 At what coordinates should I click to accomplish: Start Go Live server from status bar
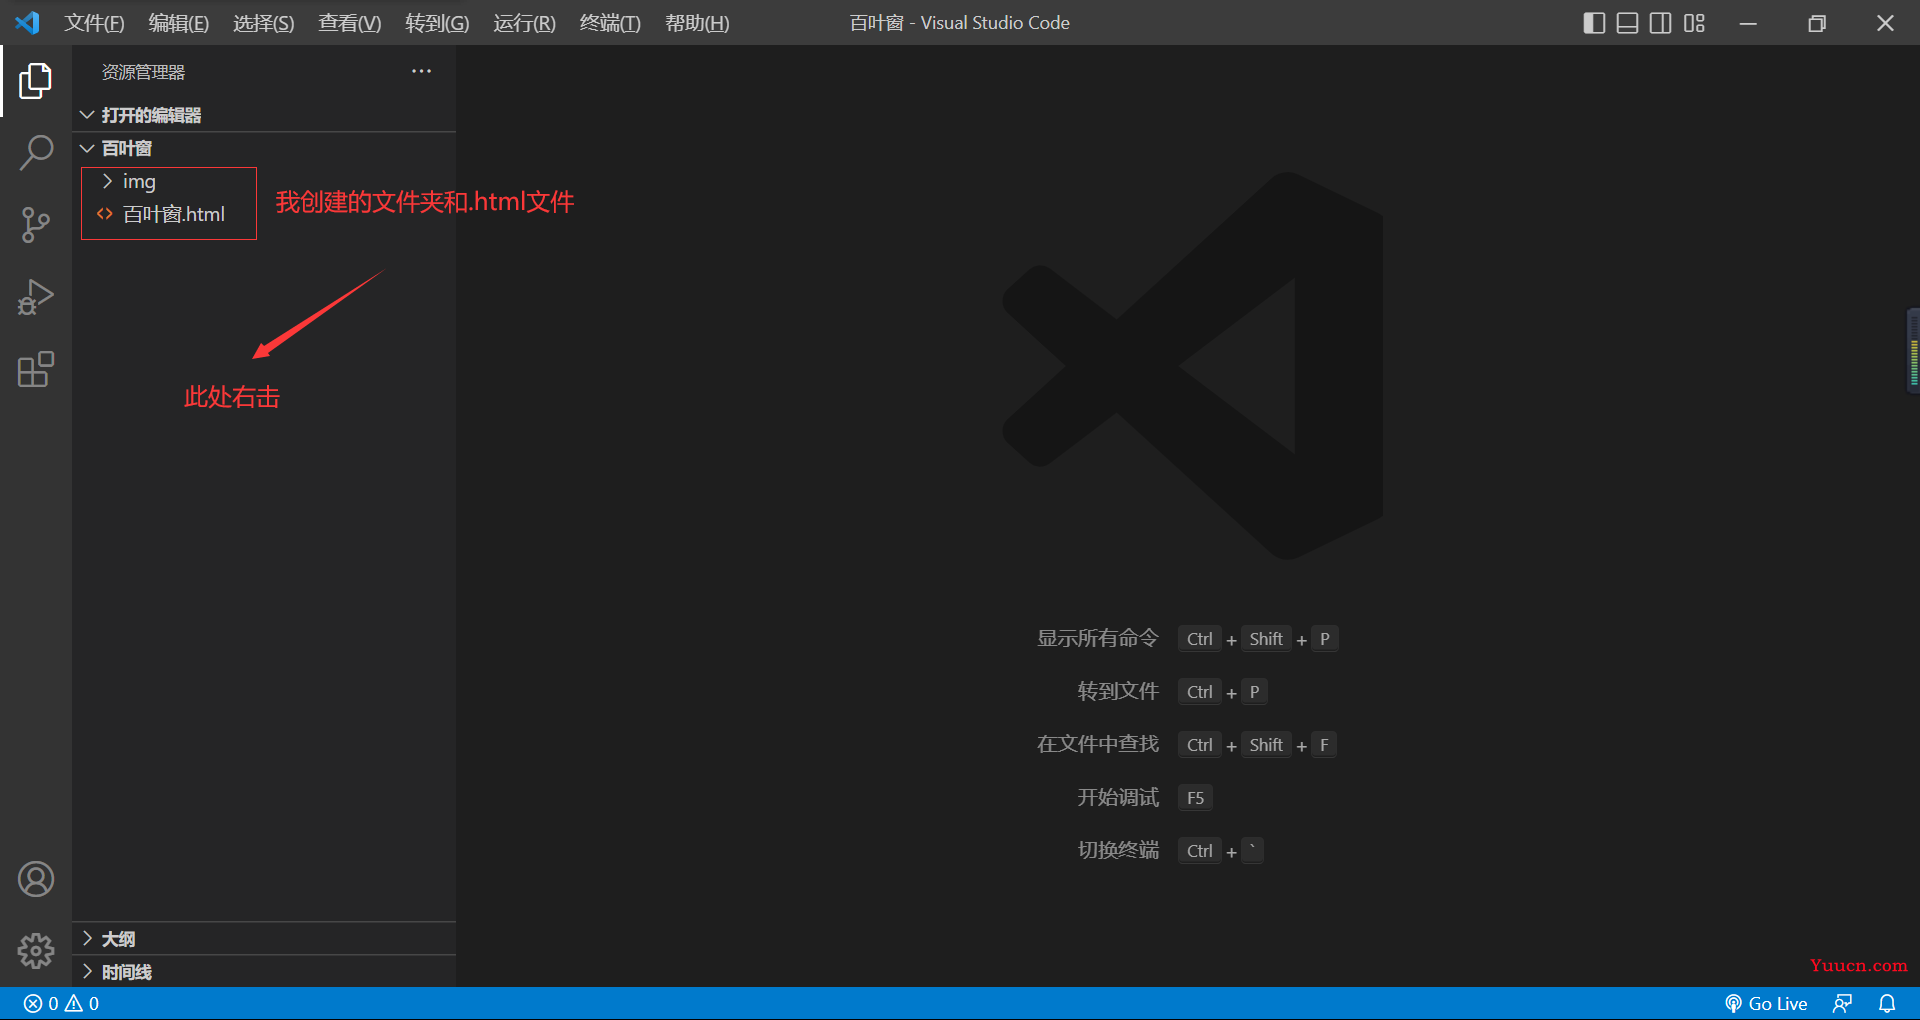click(1766, 1003)
